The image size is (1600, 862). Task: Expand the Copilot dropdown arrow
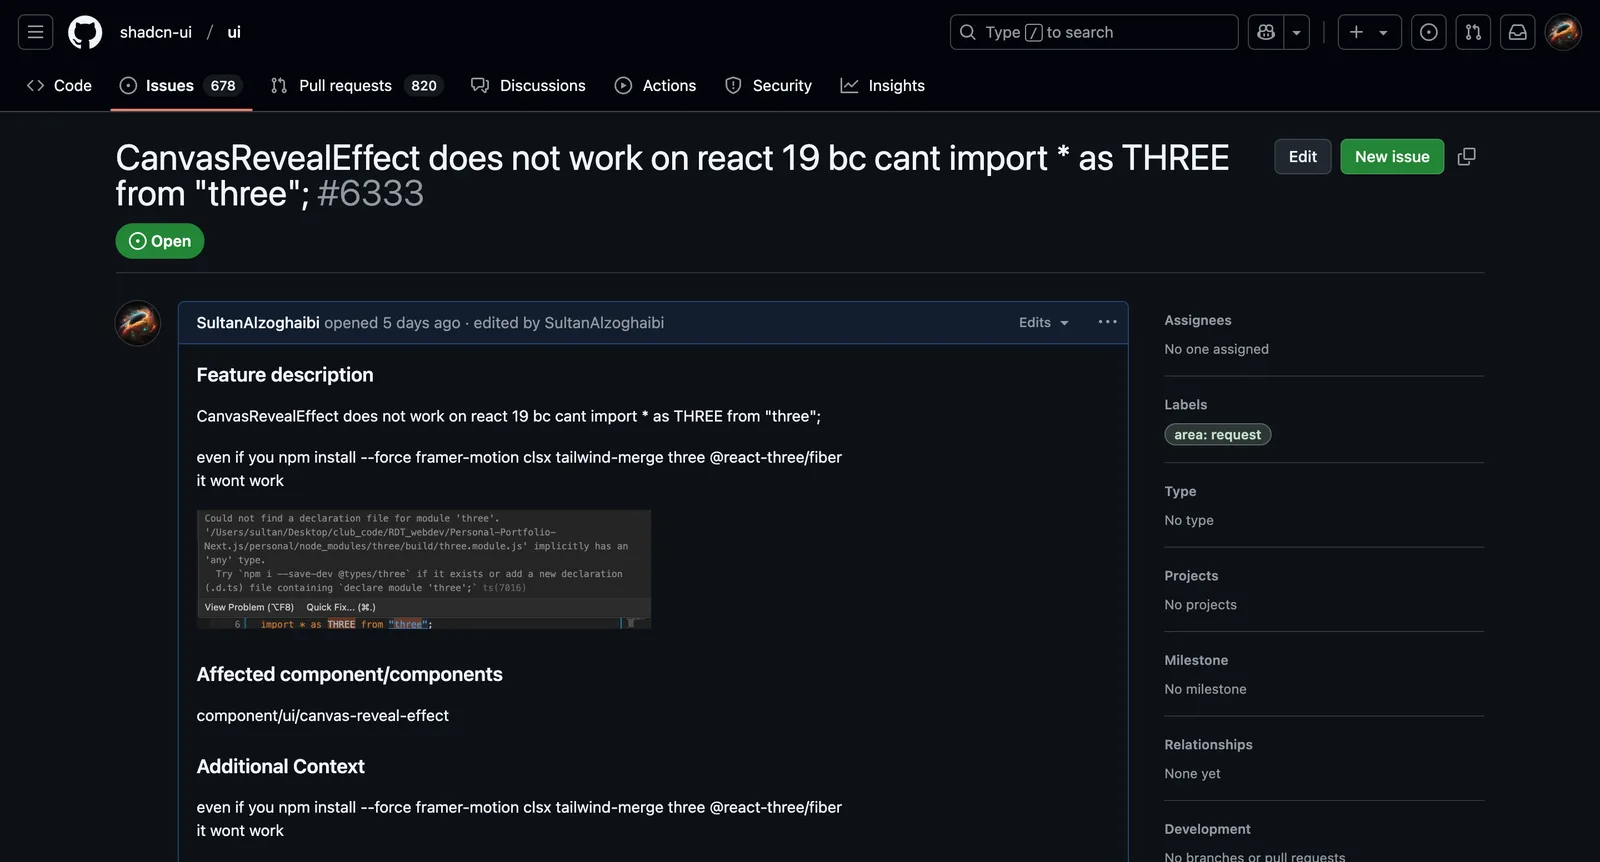1297,32
